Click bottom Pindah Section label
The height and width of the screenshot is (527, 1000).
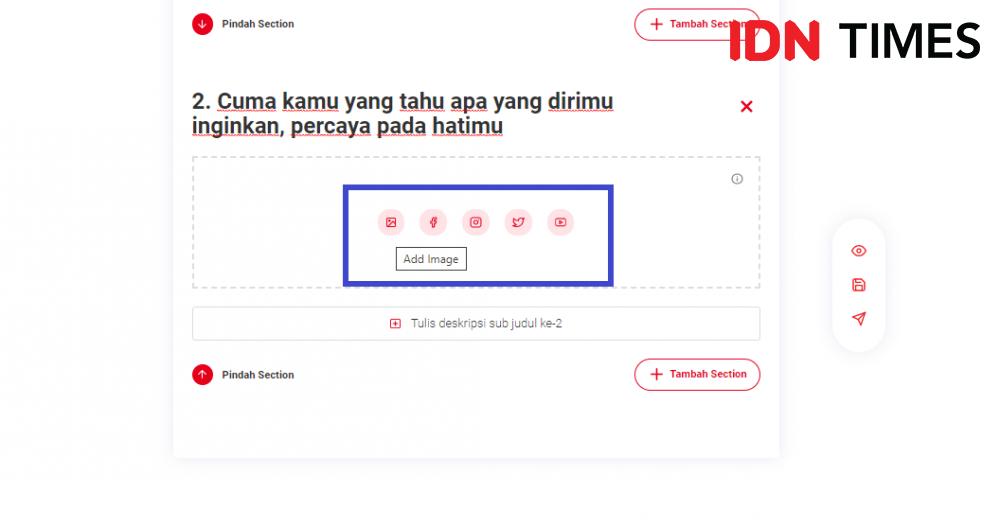(258, 375)
